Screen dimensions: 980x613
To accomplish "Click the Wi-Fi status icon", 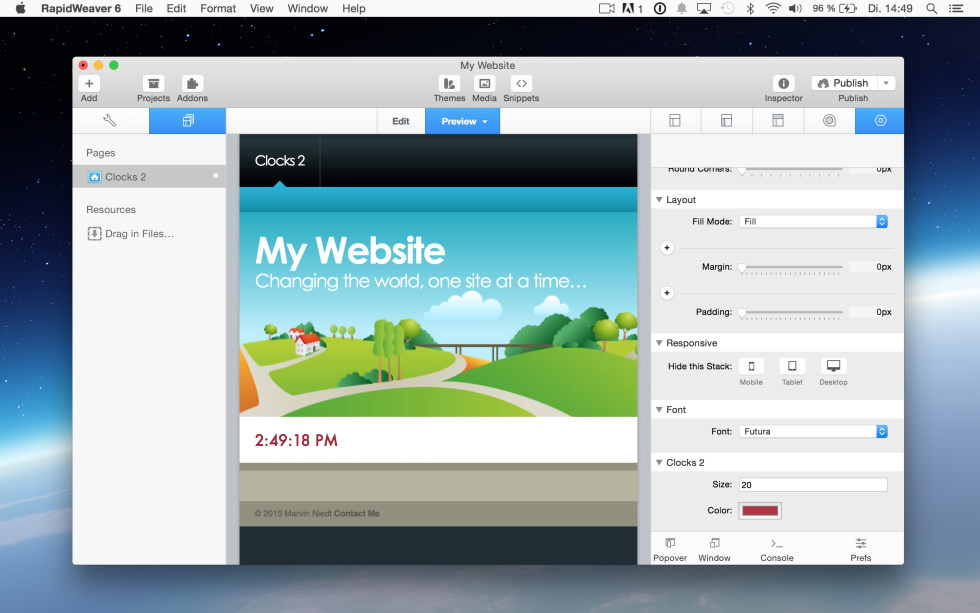I will [x=773, y=9].
